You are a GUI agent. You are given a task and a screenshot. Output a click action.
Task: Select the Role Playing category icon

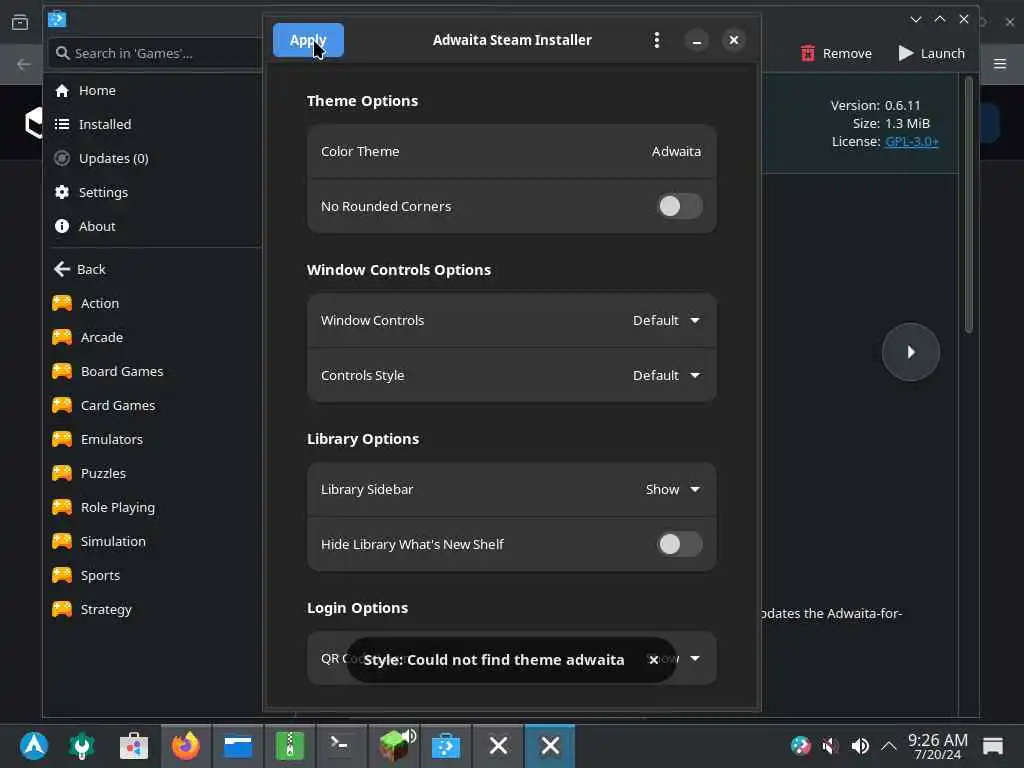62,507
